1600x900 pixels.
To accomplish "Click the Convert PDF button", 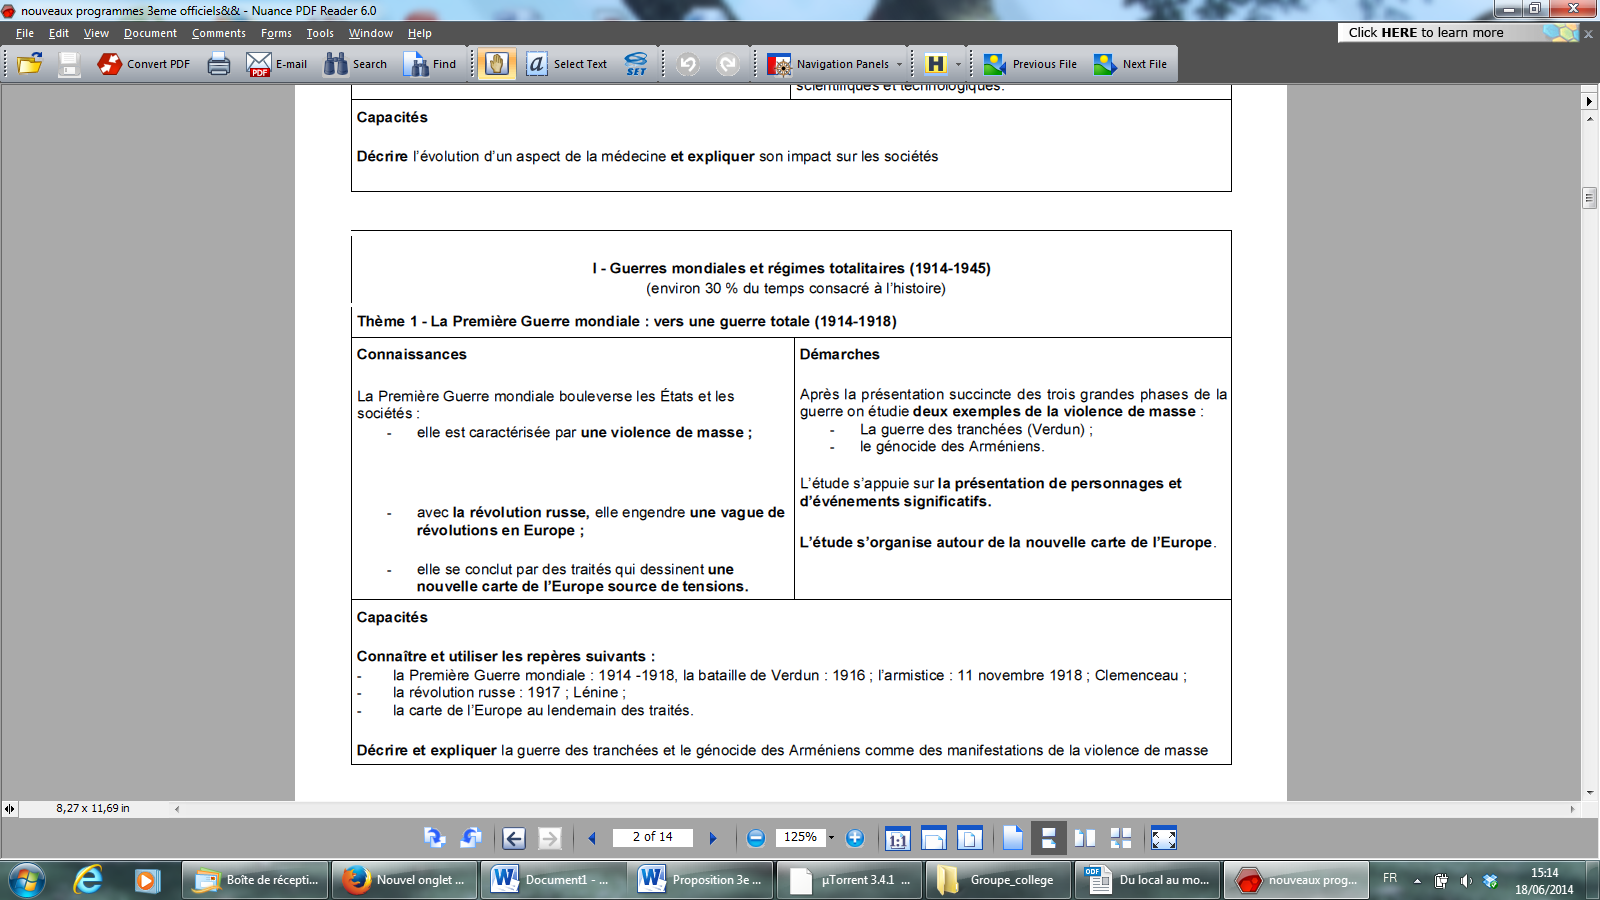I will pyautogui.click(x=144, y=64).
